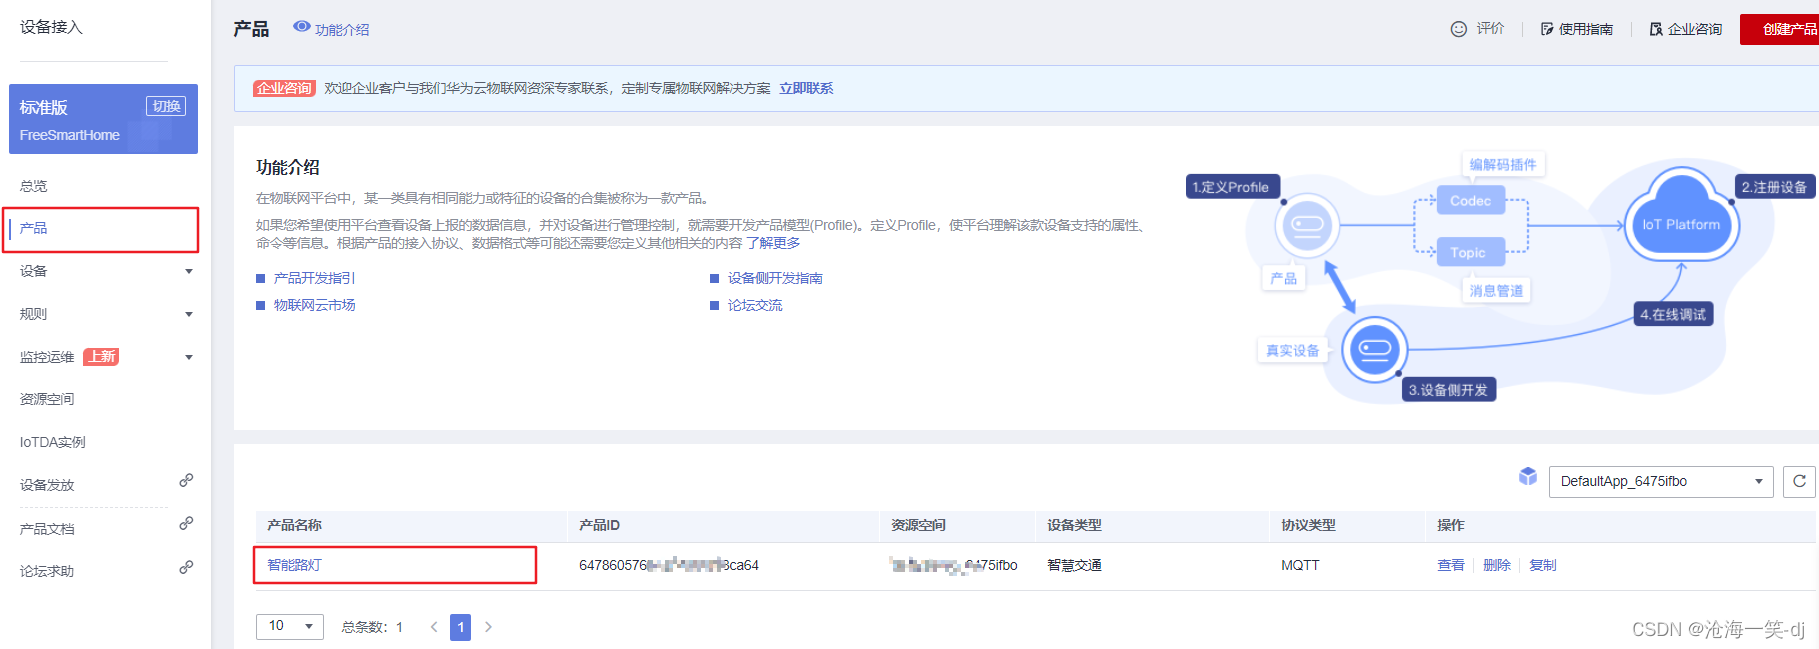Open the 论坛交流 link

(755, 305)
